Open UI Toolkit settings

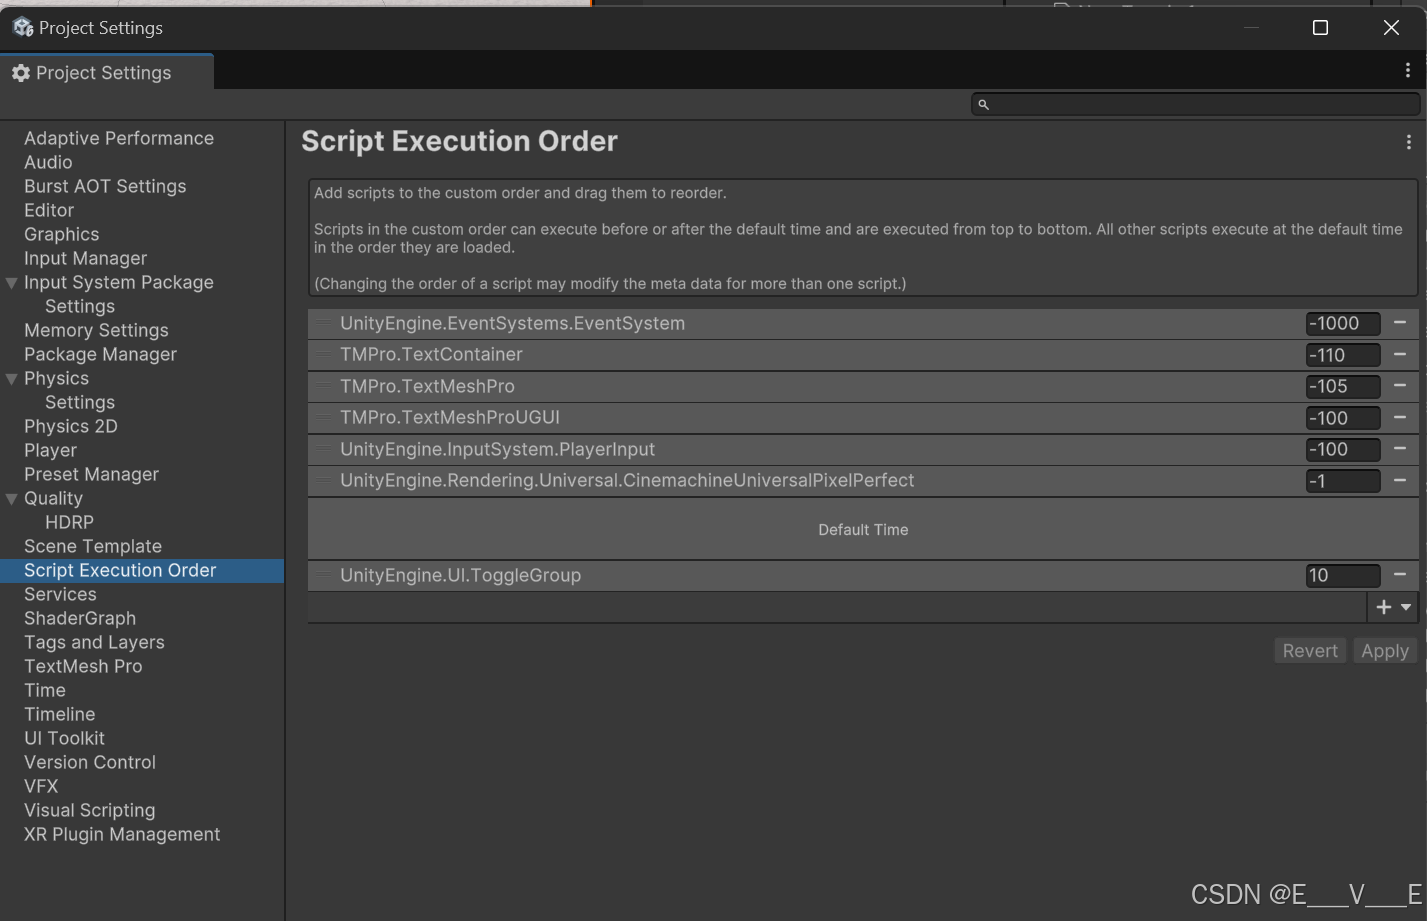[x=64, y=738]
